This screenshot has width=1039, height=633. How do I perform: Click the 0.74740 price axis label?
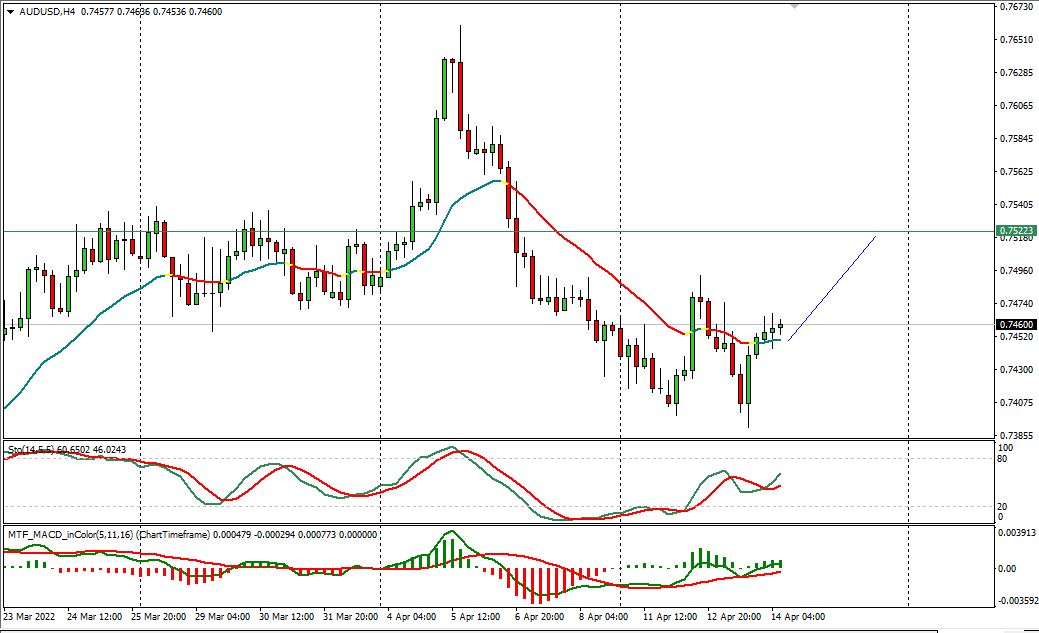1017,304
